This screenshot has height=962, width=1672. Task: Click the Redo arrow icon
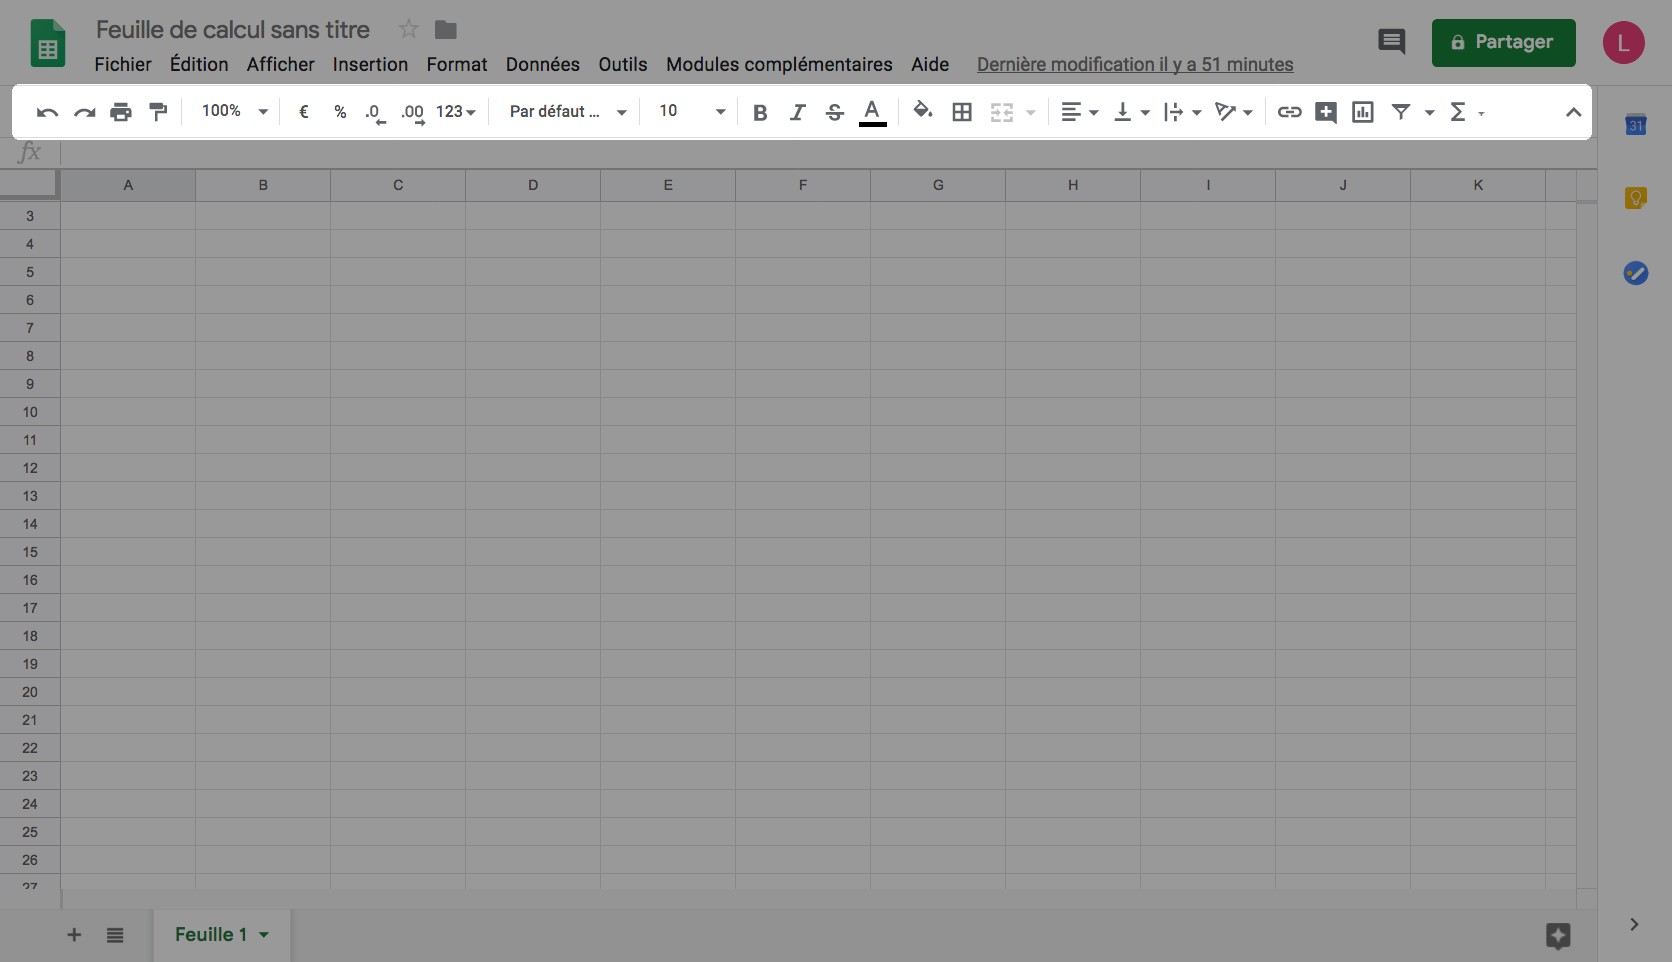[x=85, y=112]
